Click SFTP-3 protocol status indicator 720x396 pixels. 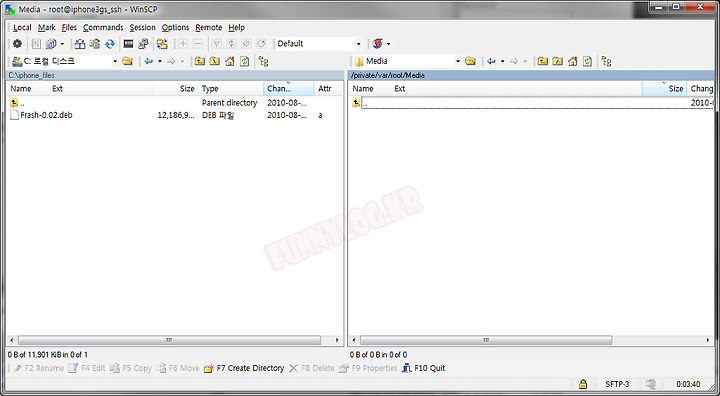coord(617,384)
